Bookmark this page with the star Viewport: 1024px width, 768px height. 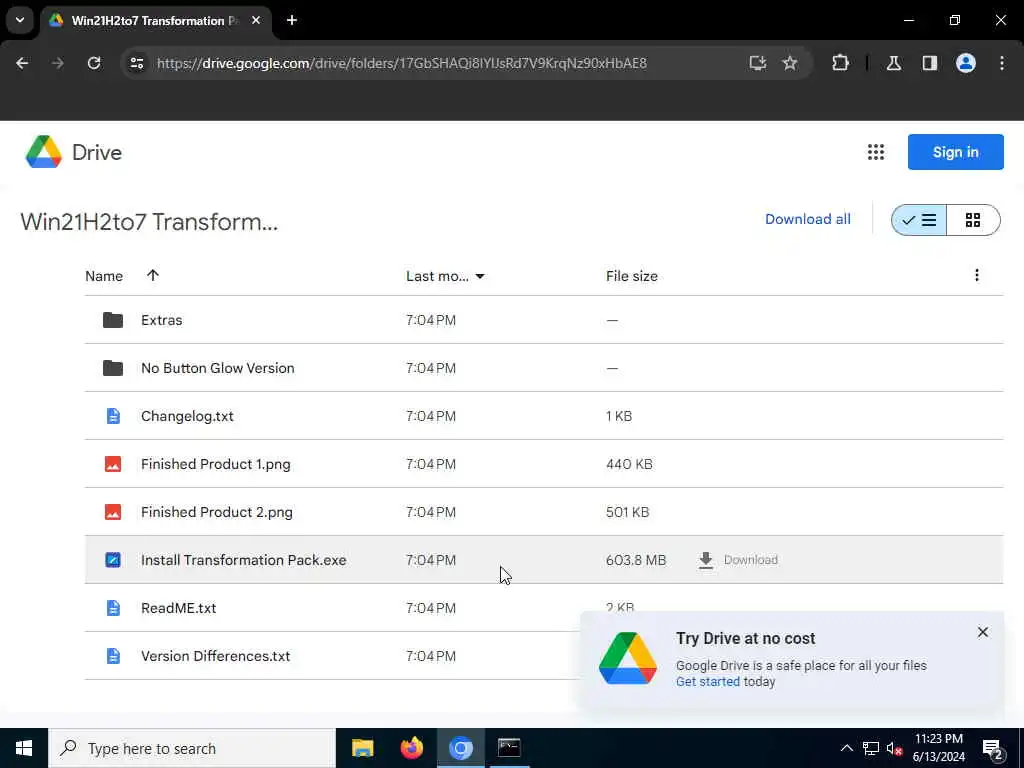pyautogui.click(x=790, y=63)
